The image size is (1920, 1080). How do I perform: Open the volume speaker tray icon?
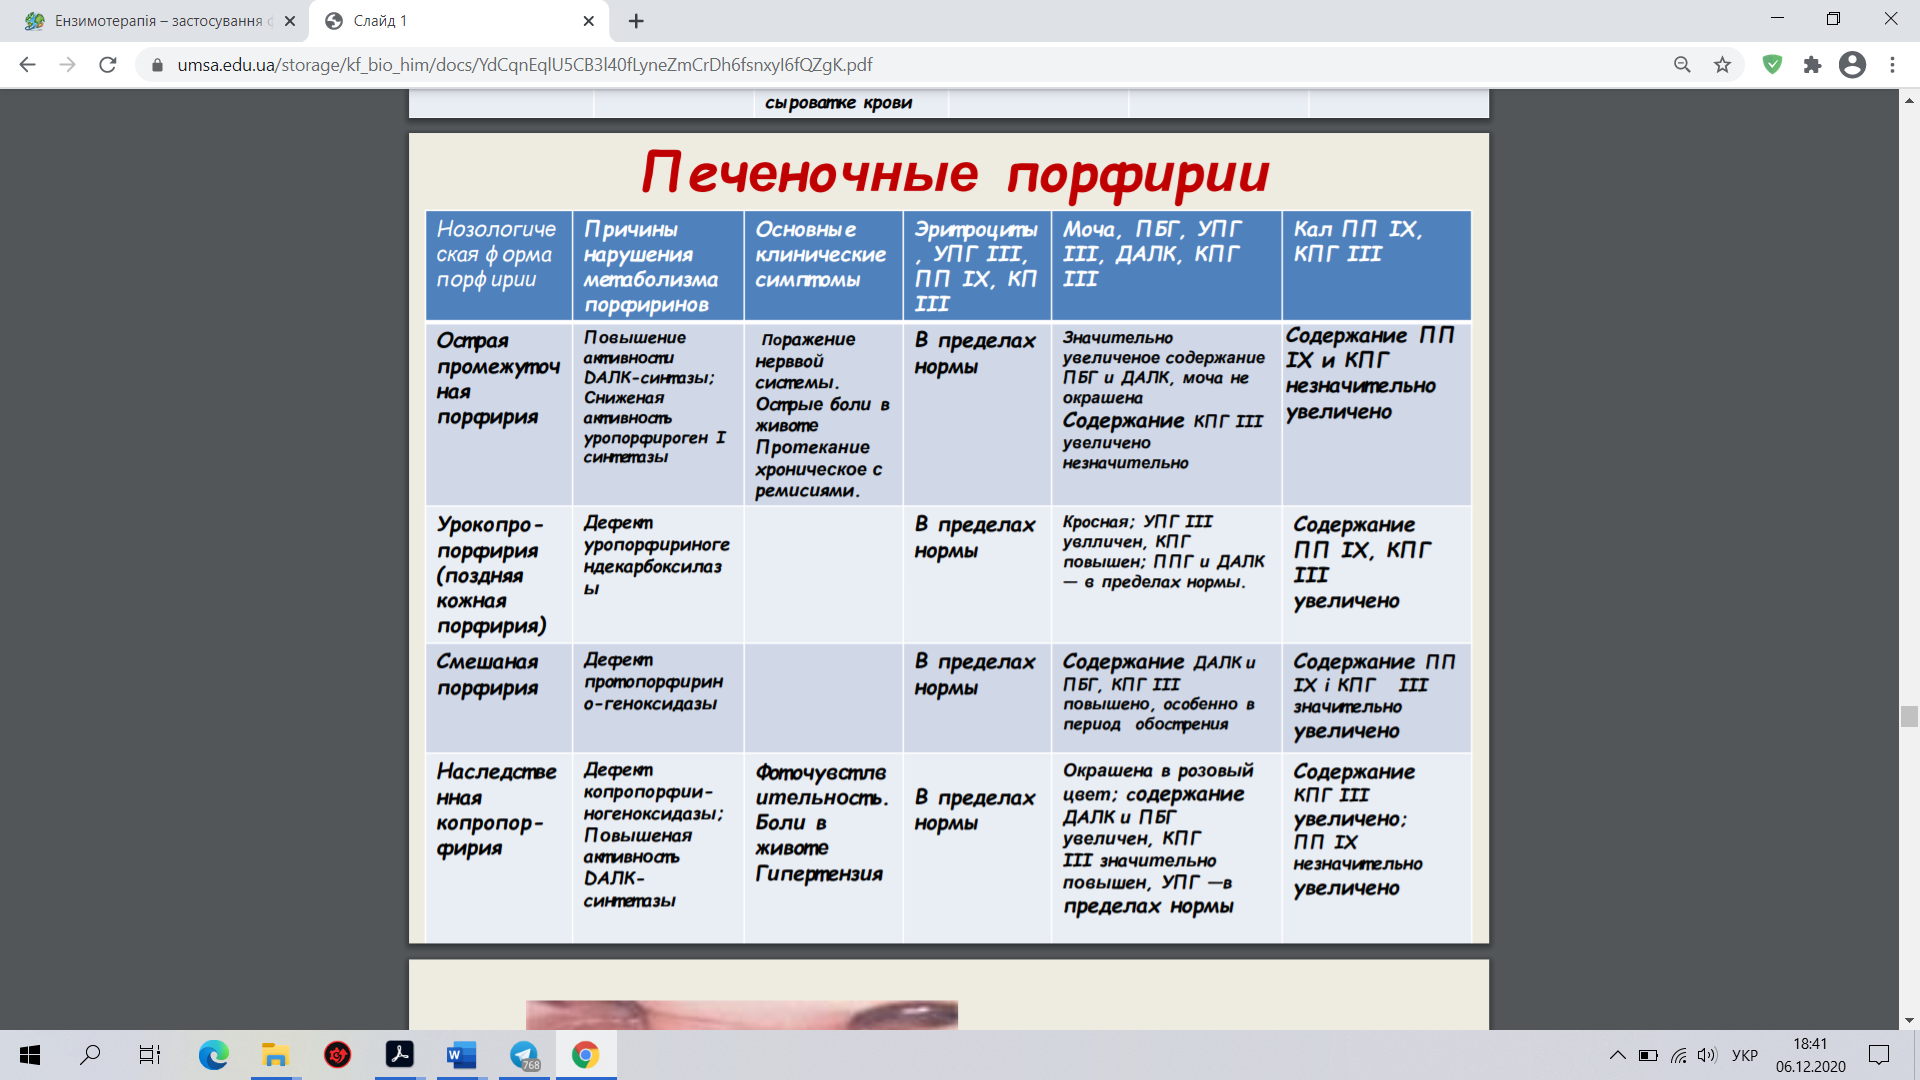point(1707,1055)
